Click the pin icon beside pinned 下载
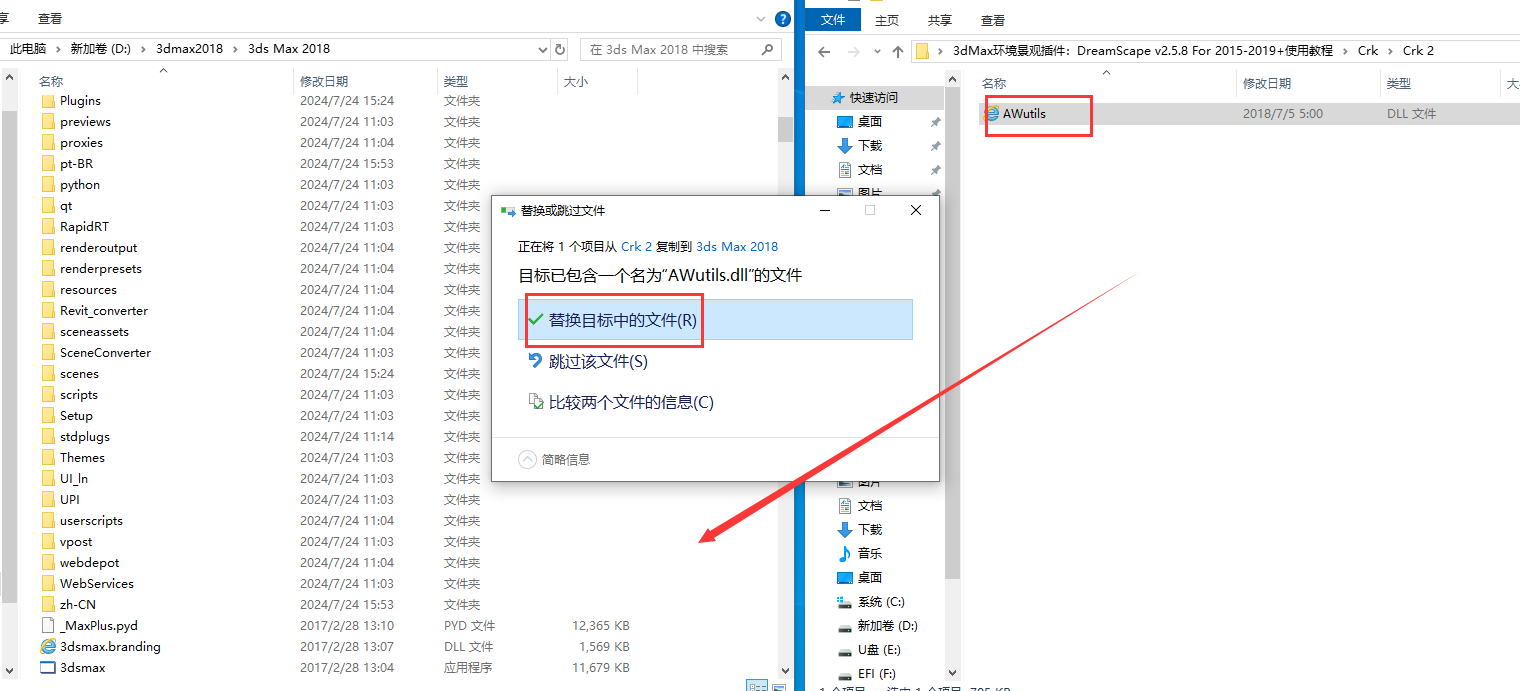1520x691 pixels. point(935,146)
